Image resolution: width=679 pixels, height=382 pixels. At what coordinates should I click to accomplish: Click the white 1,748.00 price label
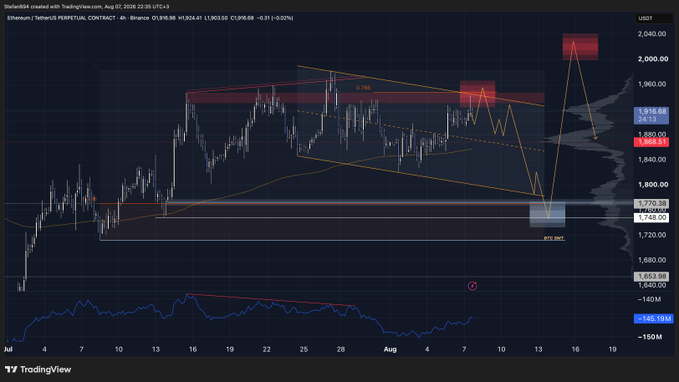tap(651, 217)
